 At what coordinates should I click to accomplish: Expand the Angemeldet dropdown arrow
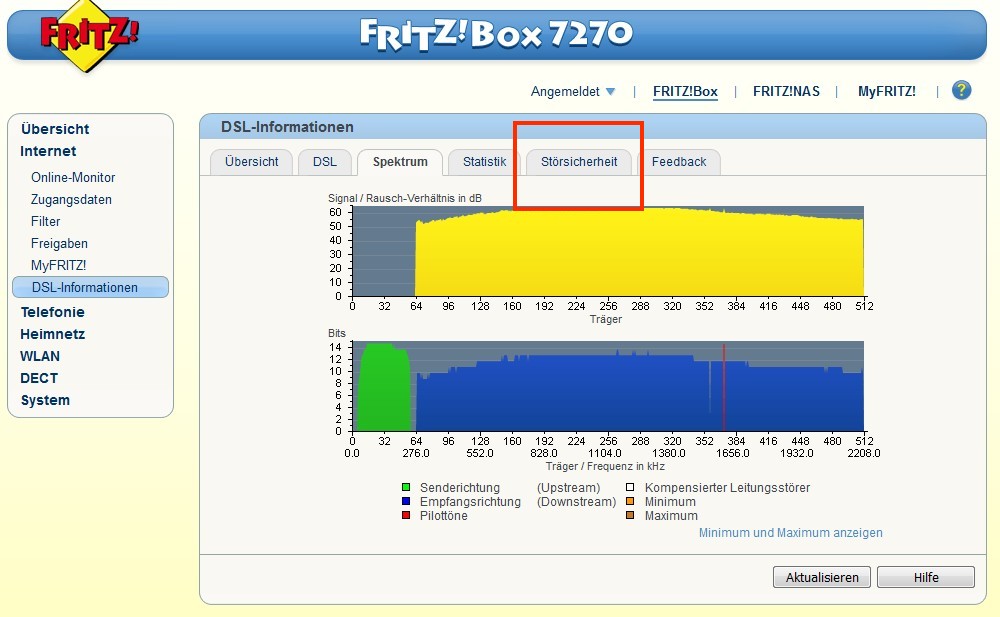click(x=610, y=91)
